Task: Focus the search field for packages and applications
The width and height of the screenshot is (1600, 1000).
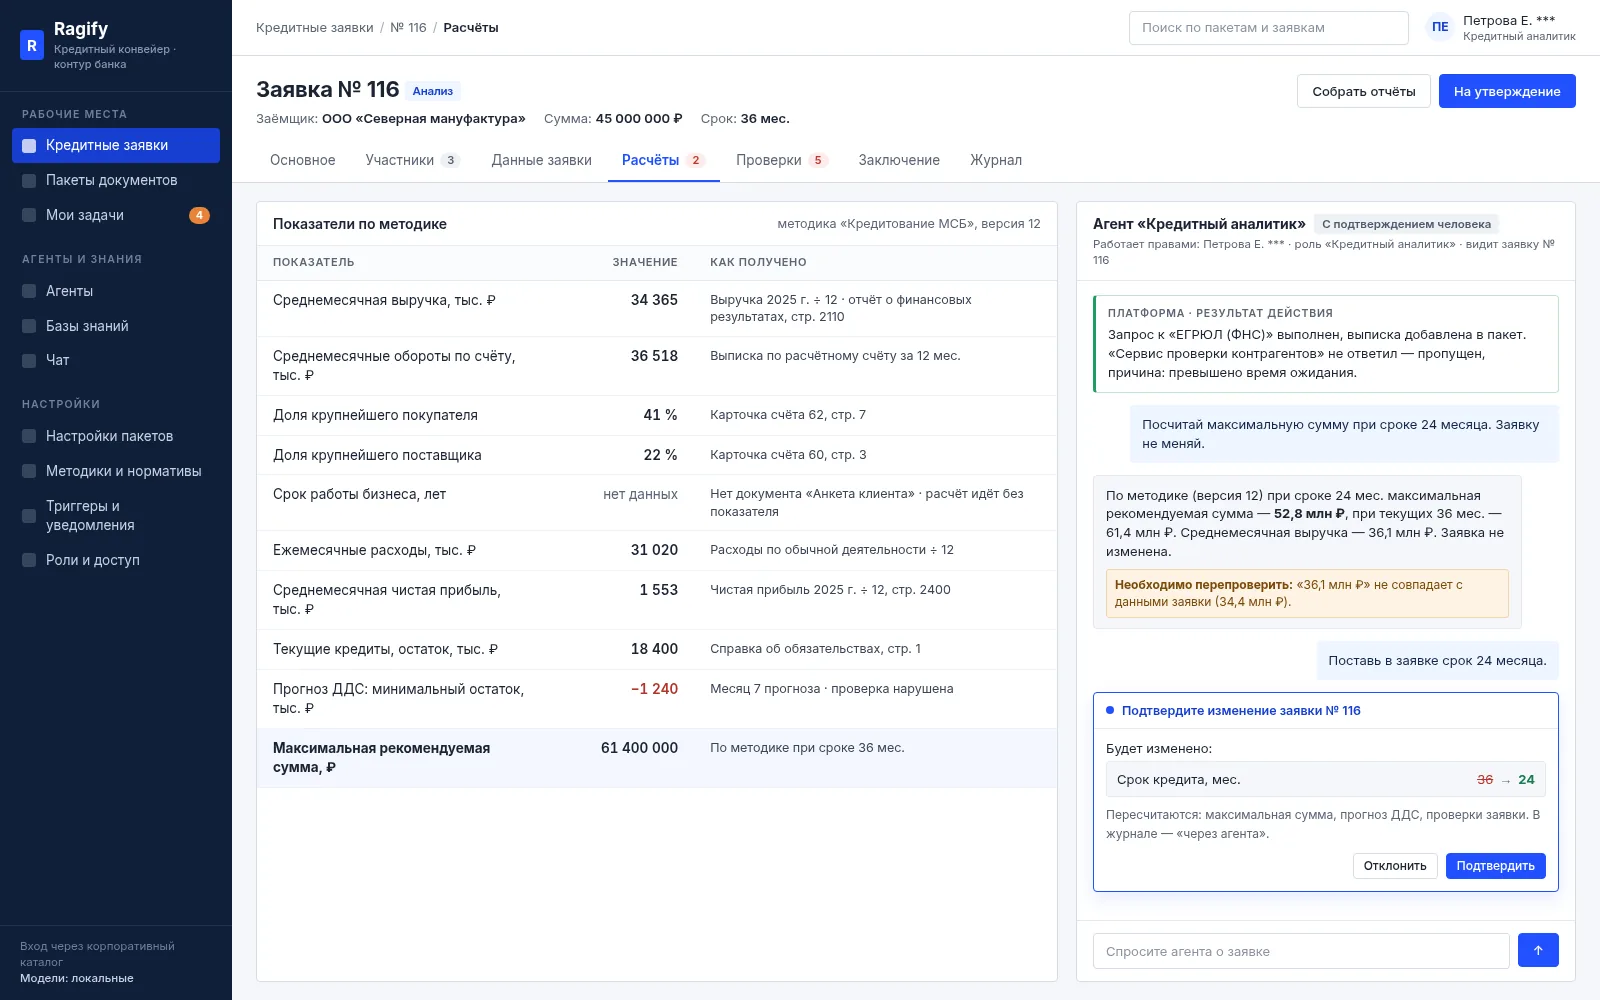Action: pyautogui.click(x=1269, y=28)
